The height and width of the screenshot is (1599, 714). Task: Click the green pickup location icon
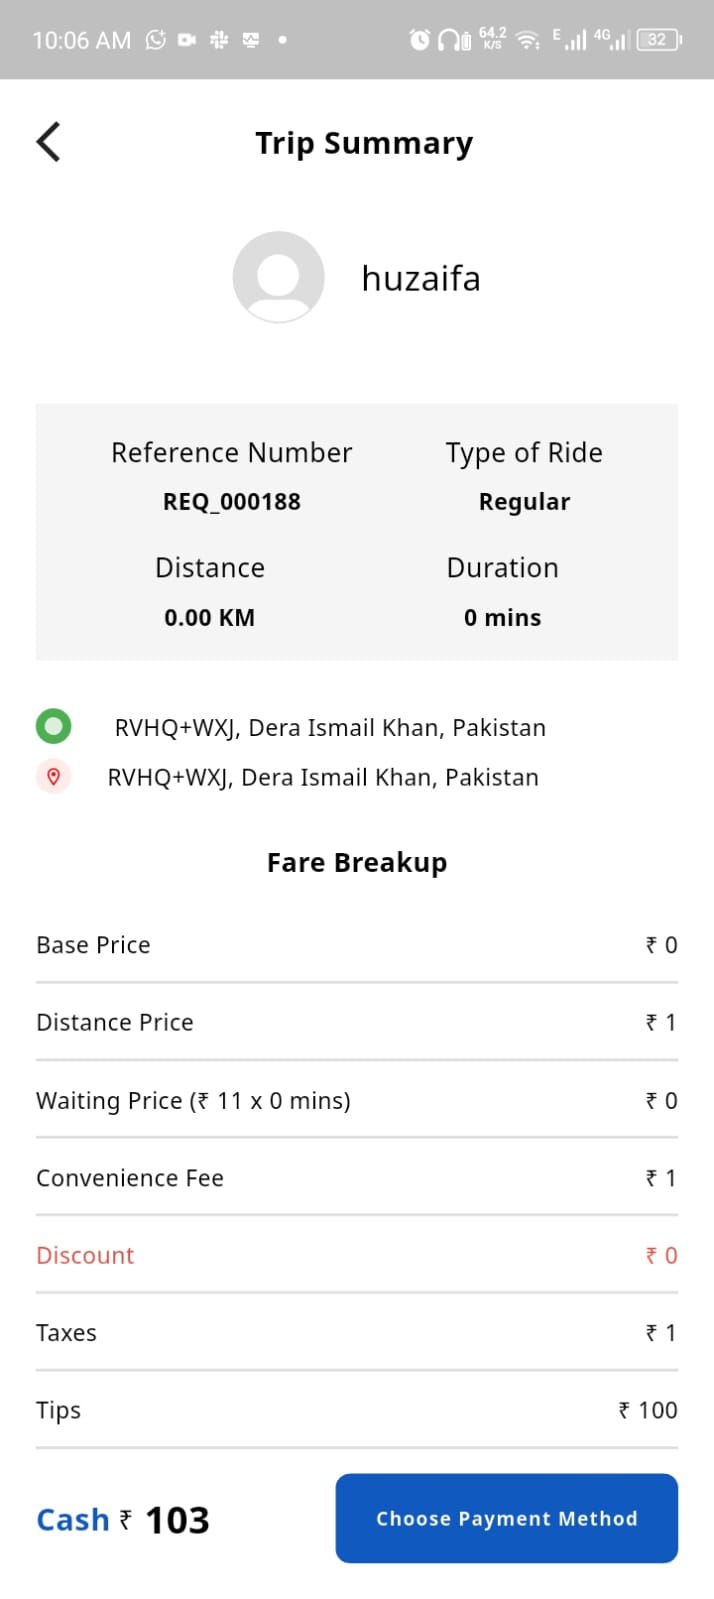pyautogui.click(x=53, y=726)
